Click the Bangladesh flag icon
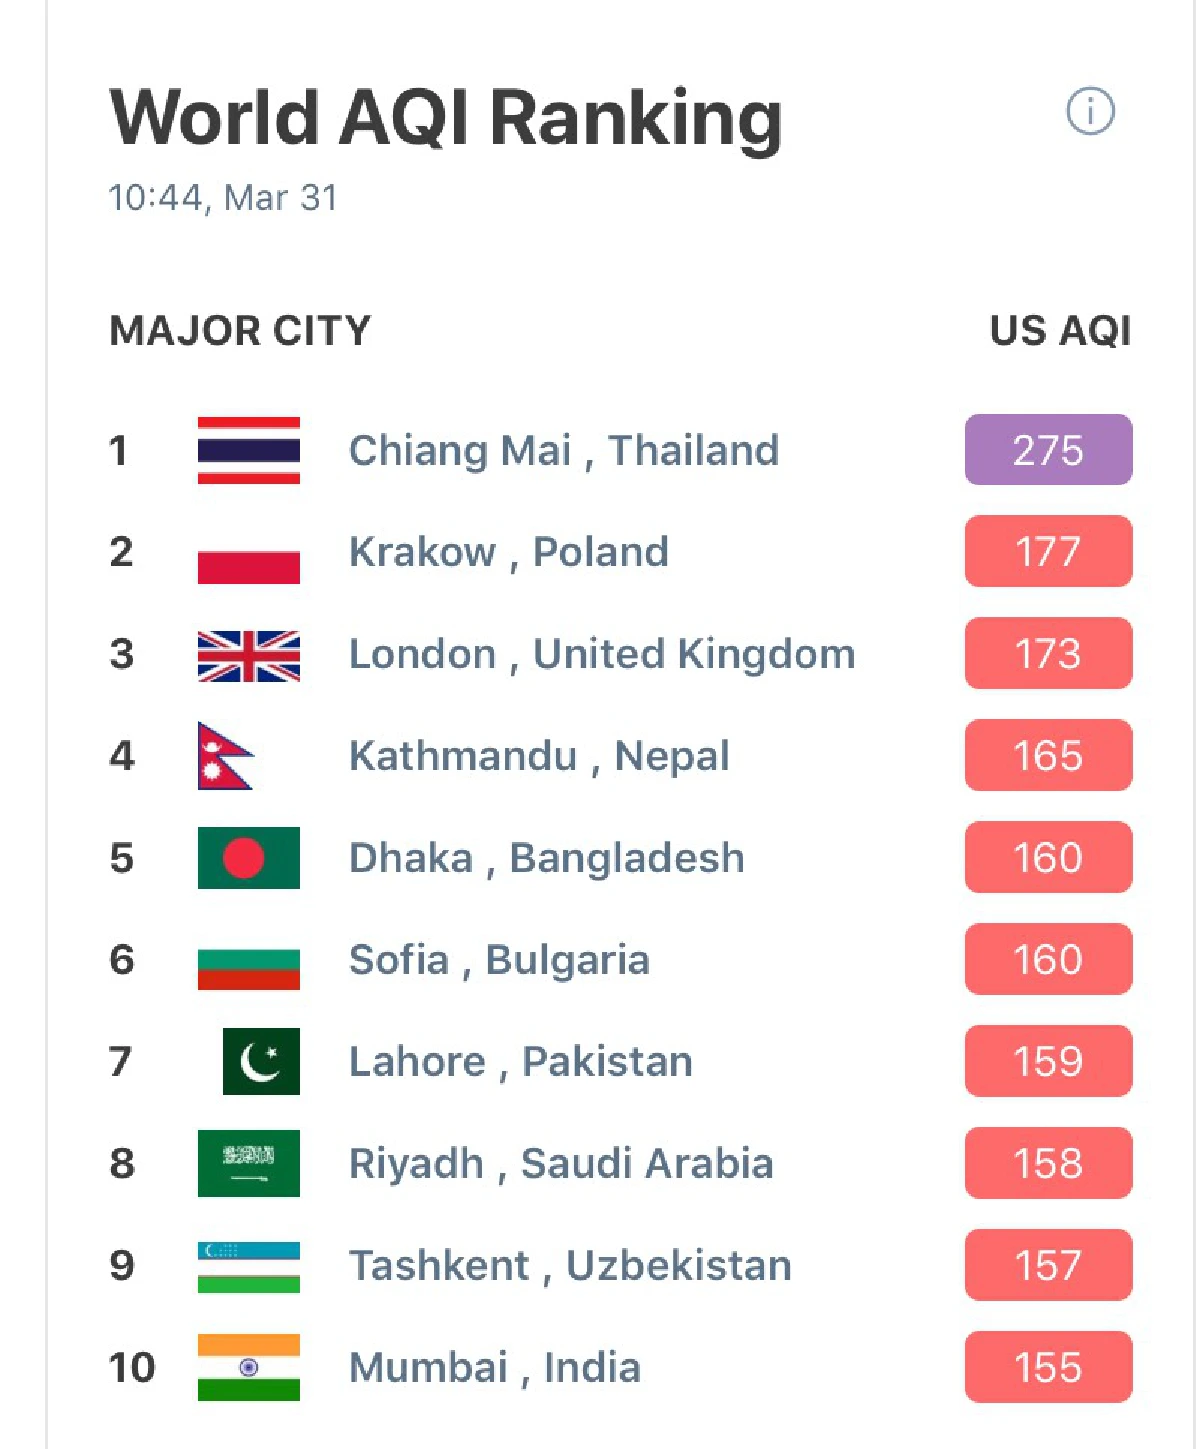This screenshot has width=1200, height=1449. pos(249,858)
